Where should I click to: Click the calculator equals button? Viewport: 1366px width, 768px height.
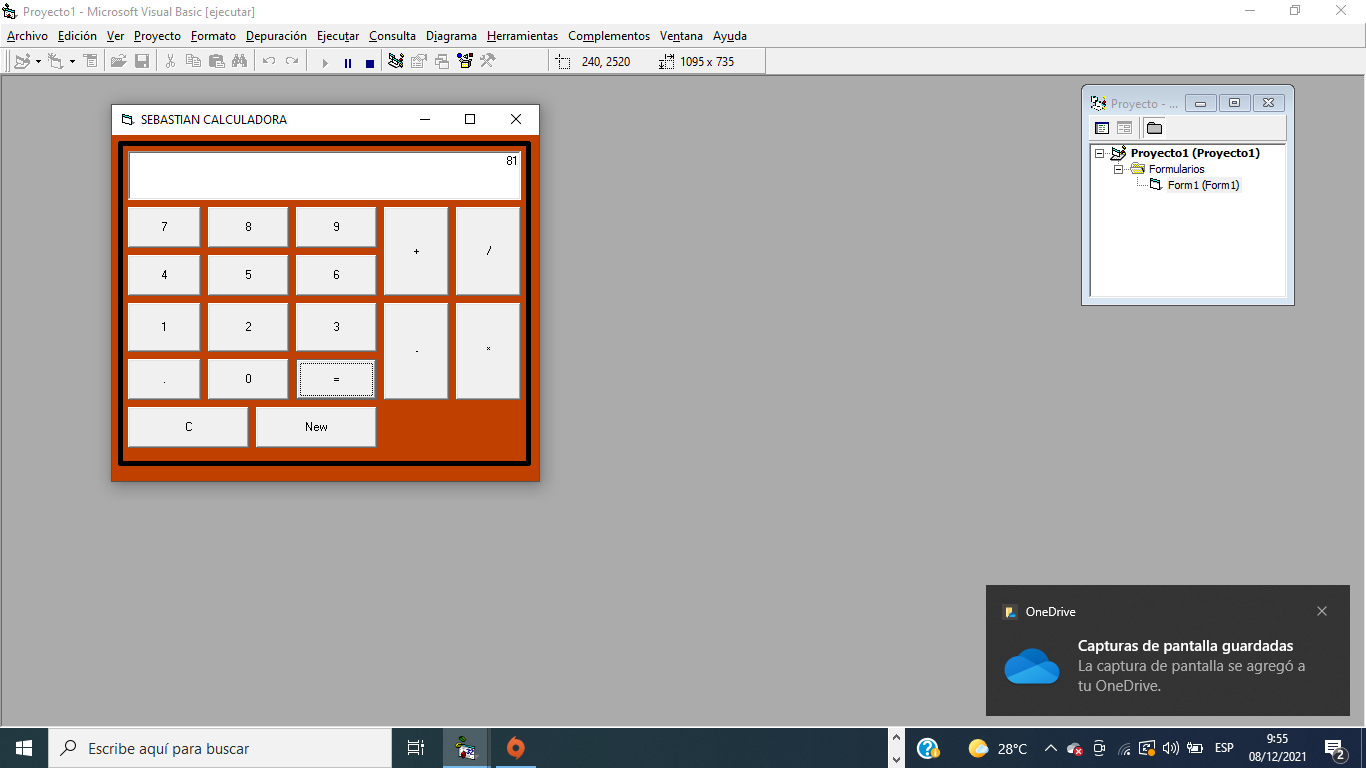pyautogui.click(x=336, y=379)
